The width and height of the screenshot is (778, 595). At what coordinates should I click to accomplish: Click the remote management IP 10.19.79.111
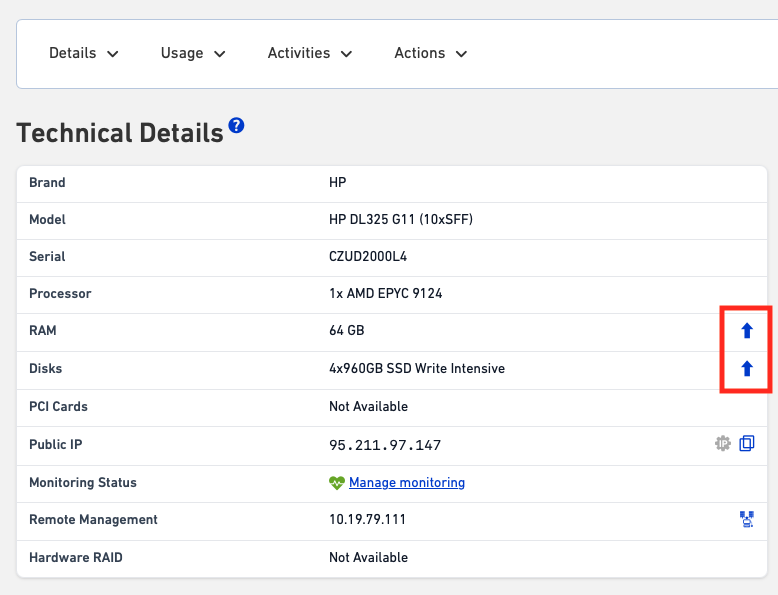point(368,520)
